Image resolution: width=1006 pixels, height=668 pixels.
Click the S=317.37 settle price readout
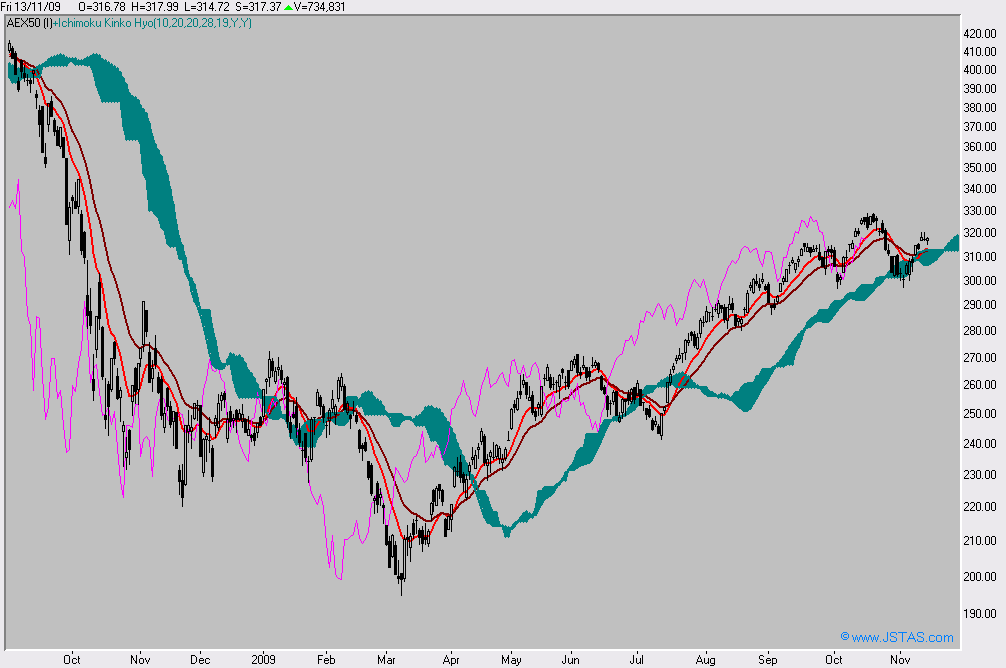coord(266,7)
